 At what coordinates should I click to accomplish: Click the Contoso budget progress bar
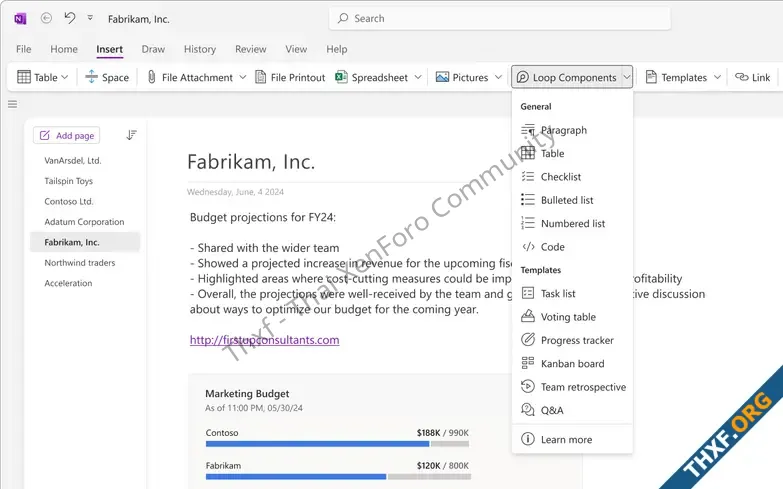(x=338, y=444)
